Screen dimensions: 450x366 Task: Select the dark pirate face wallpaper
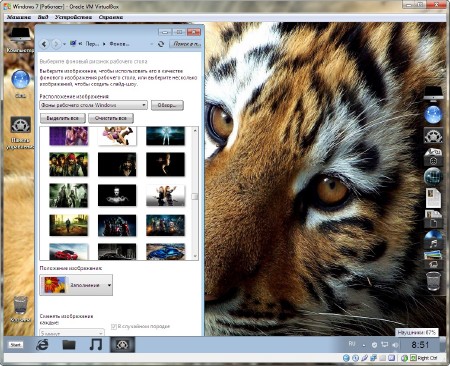[117, 164]
